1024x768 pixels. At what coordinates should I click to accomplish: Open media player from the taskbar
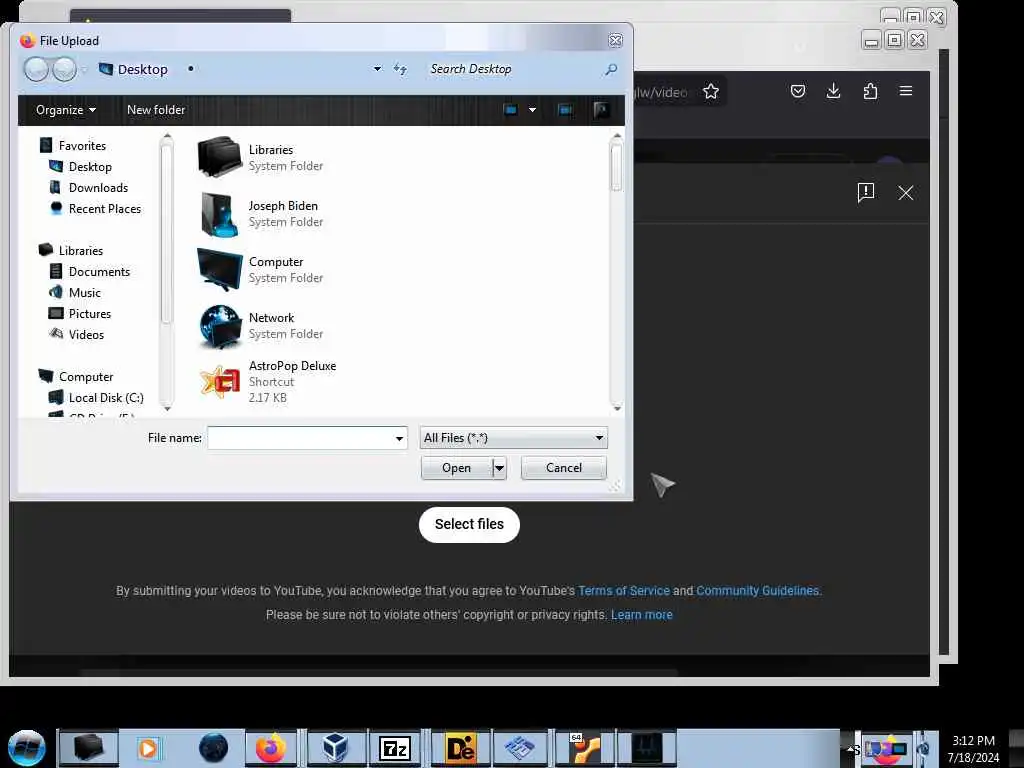(x=148, y=748)
